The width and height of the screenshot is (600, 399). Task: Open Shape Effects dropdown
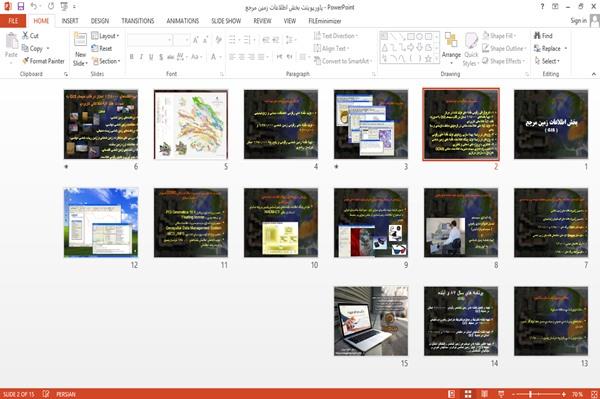coord(503,61)
